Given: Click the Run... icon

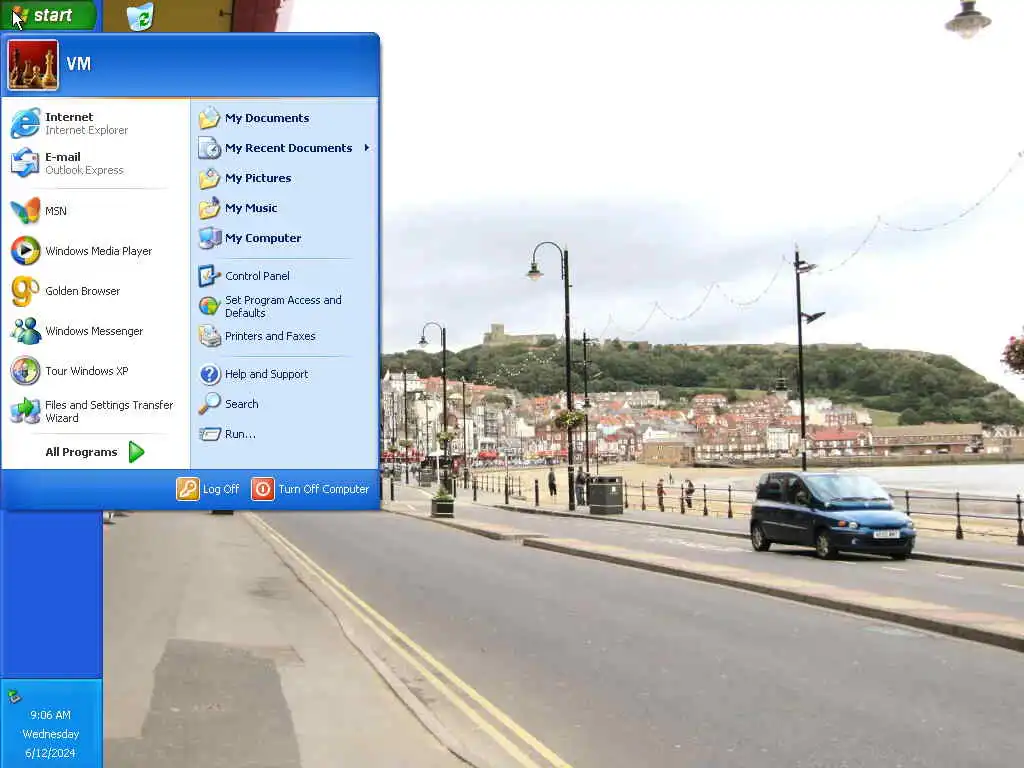Looking at the screenshot, I should click(209, 434).
